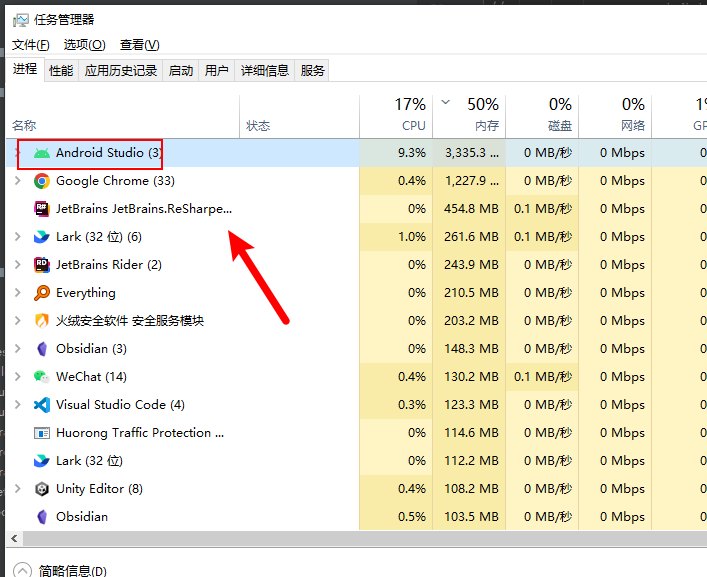This screenshot has height=577, width=707.
Task: Click the single Lark (32 位) icon
Action: click(42, 461)
